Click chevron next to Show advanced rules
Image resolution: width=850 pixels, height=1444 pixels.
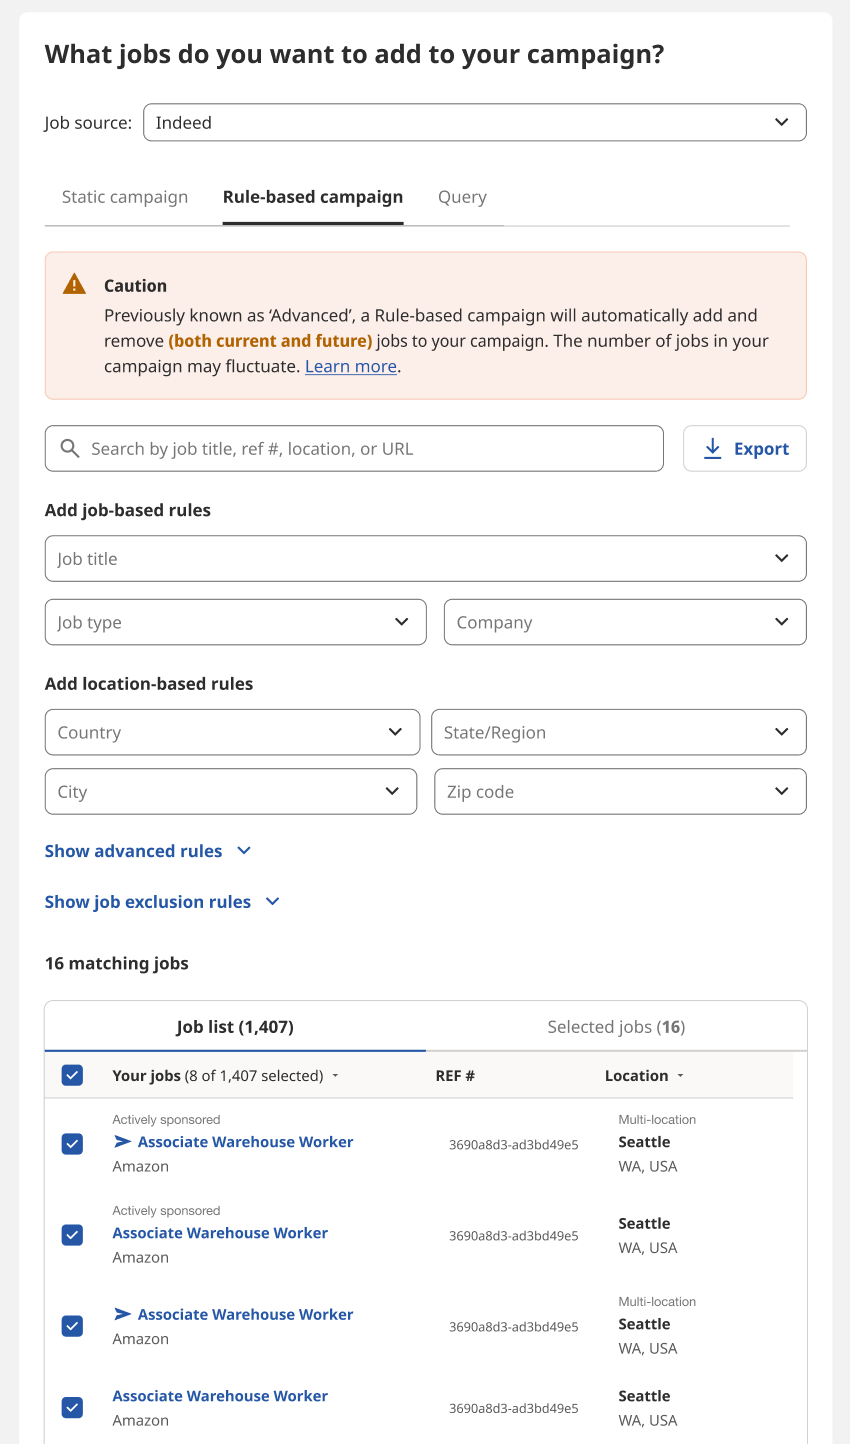(244, 851)
